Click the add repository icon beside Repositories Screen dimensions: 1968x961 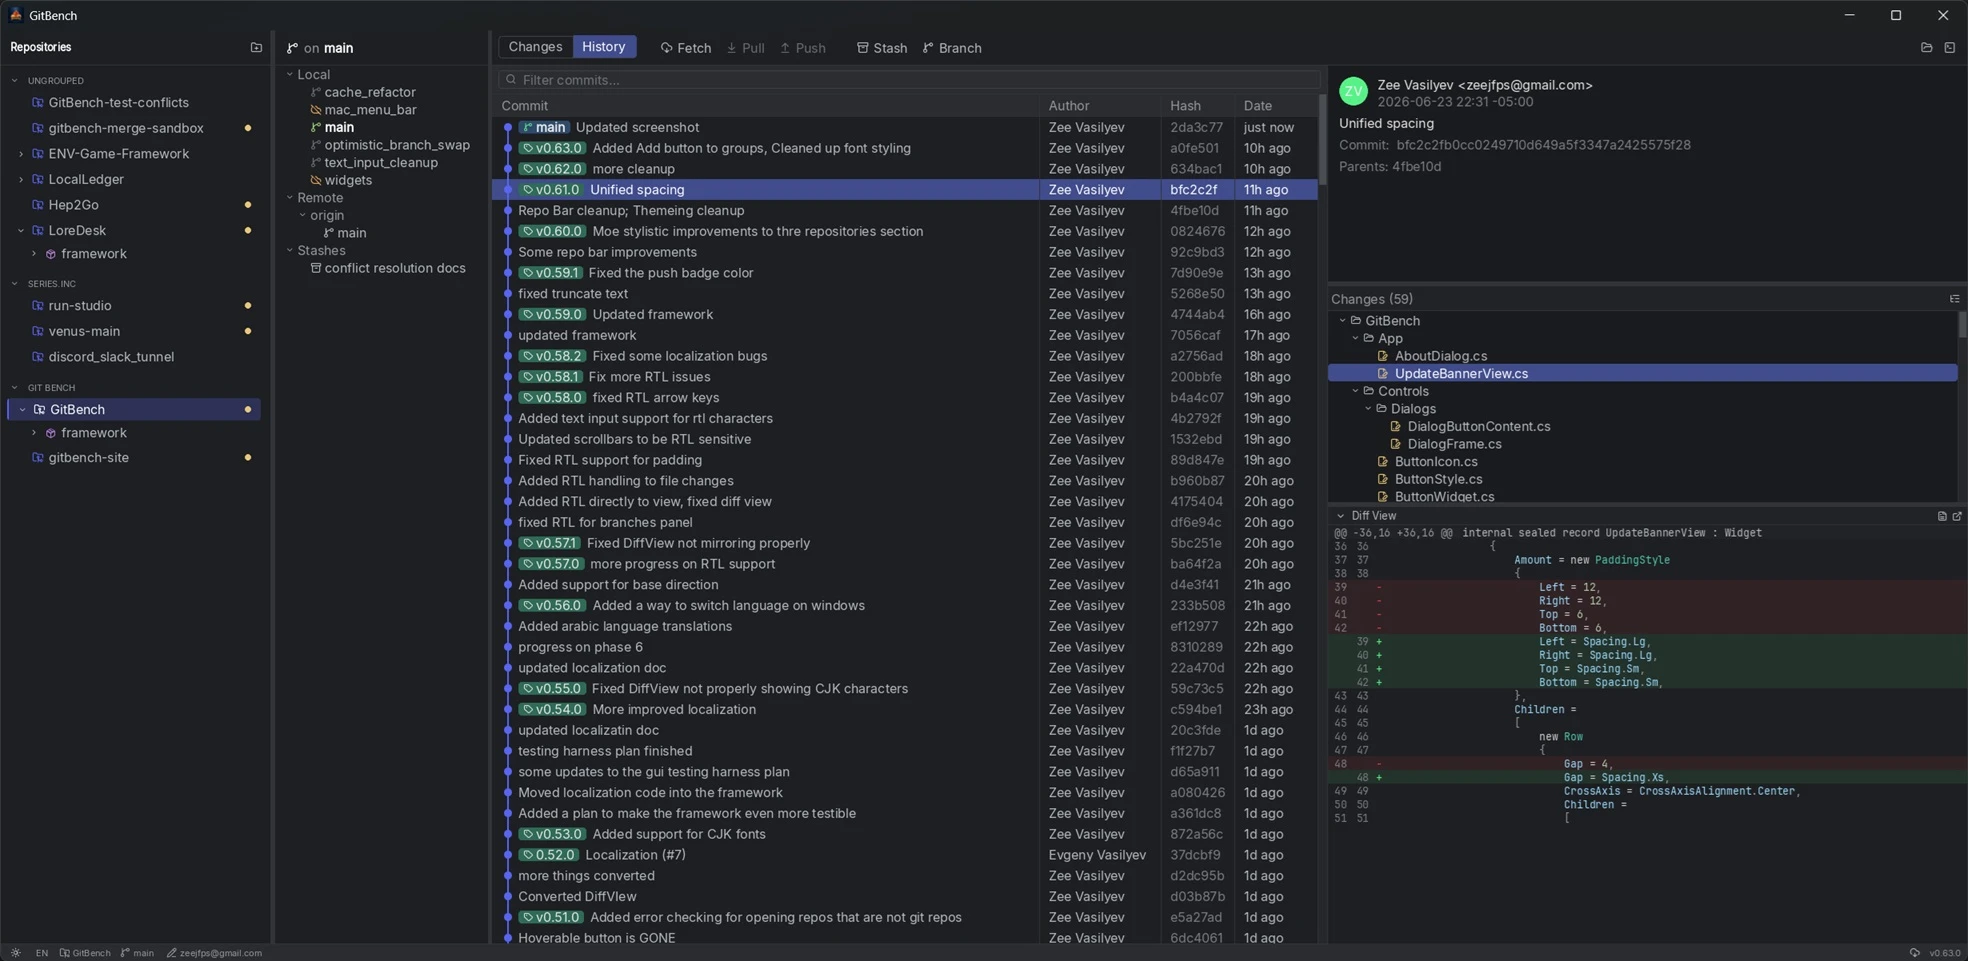pos(256,47)
